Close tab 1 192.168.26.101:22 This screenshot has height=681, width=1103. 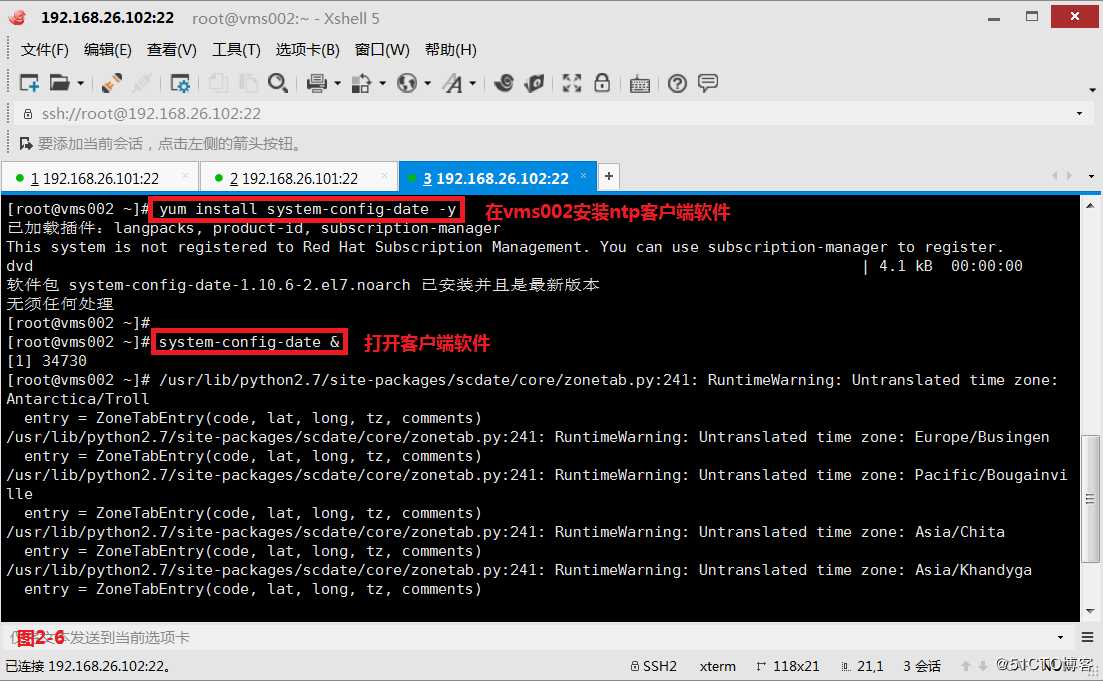(x=185, y=176)
